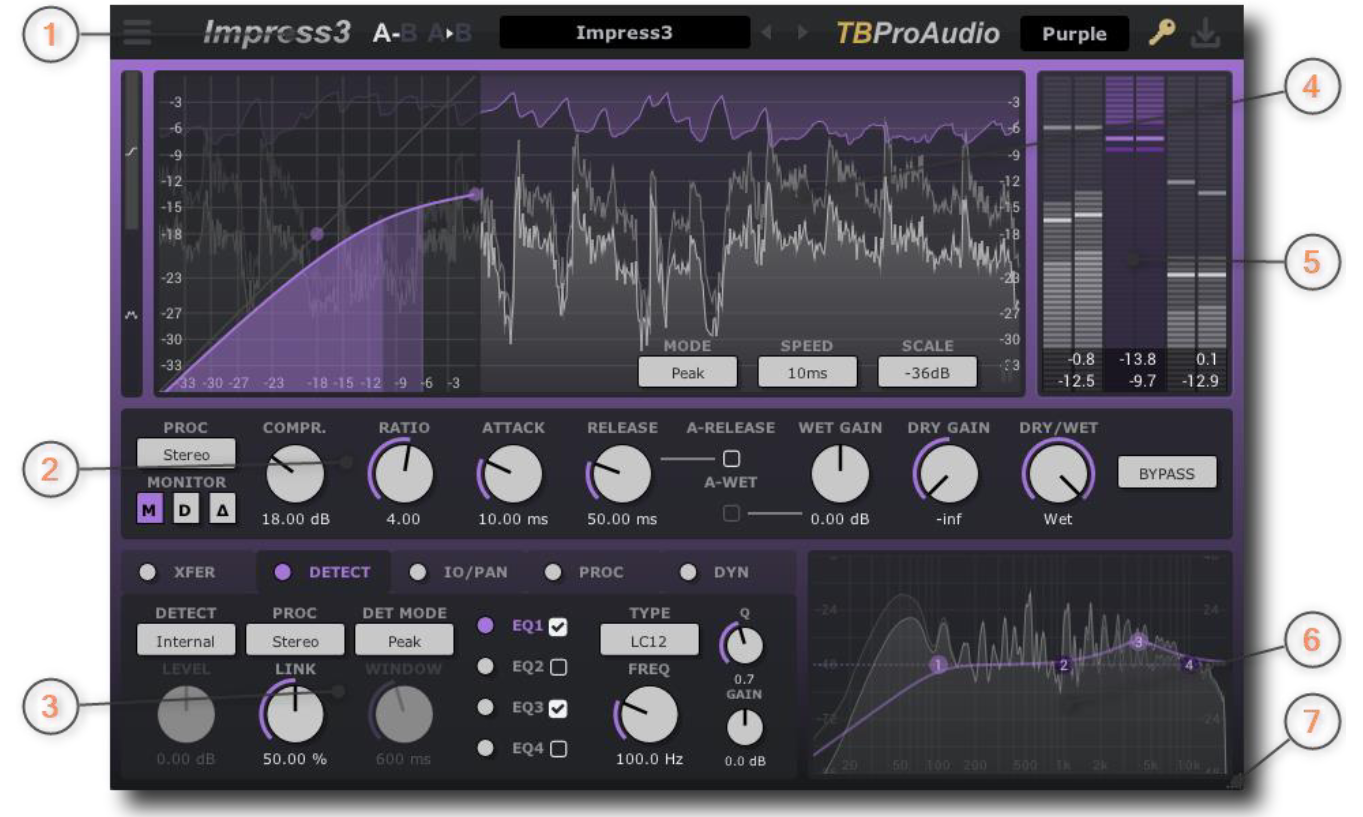This screenshot has height=817, width=1363.
Task: Switch to the DYN tab
Action: tap(729, 572)
